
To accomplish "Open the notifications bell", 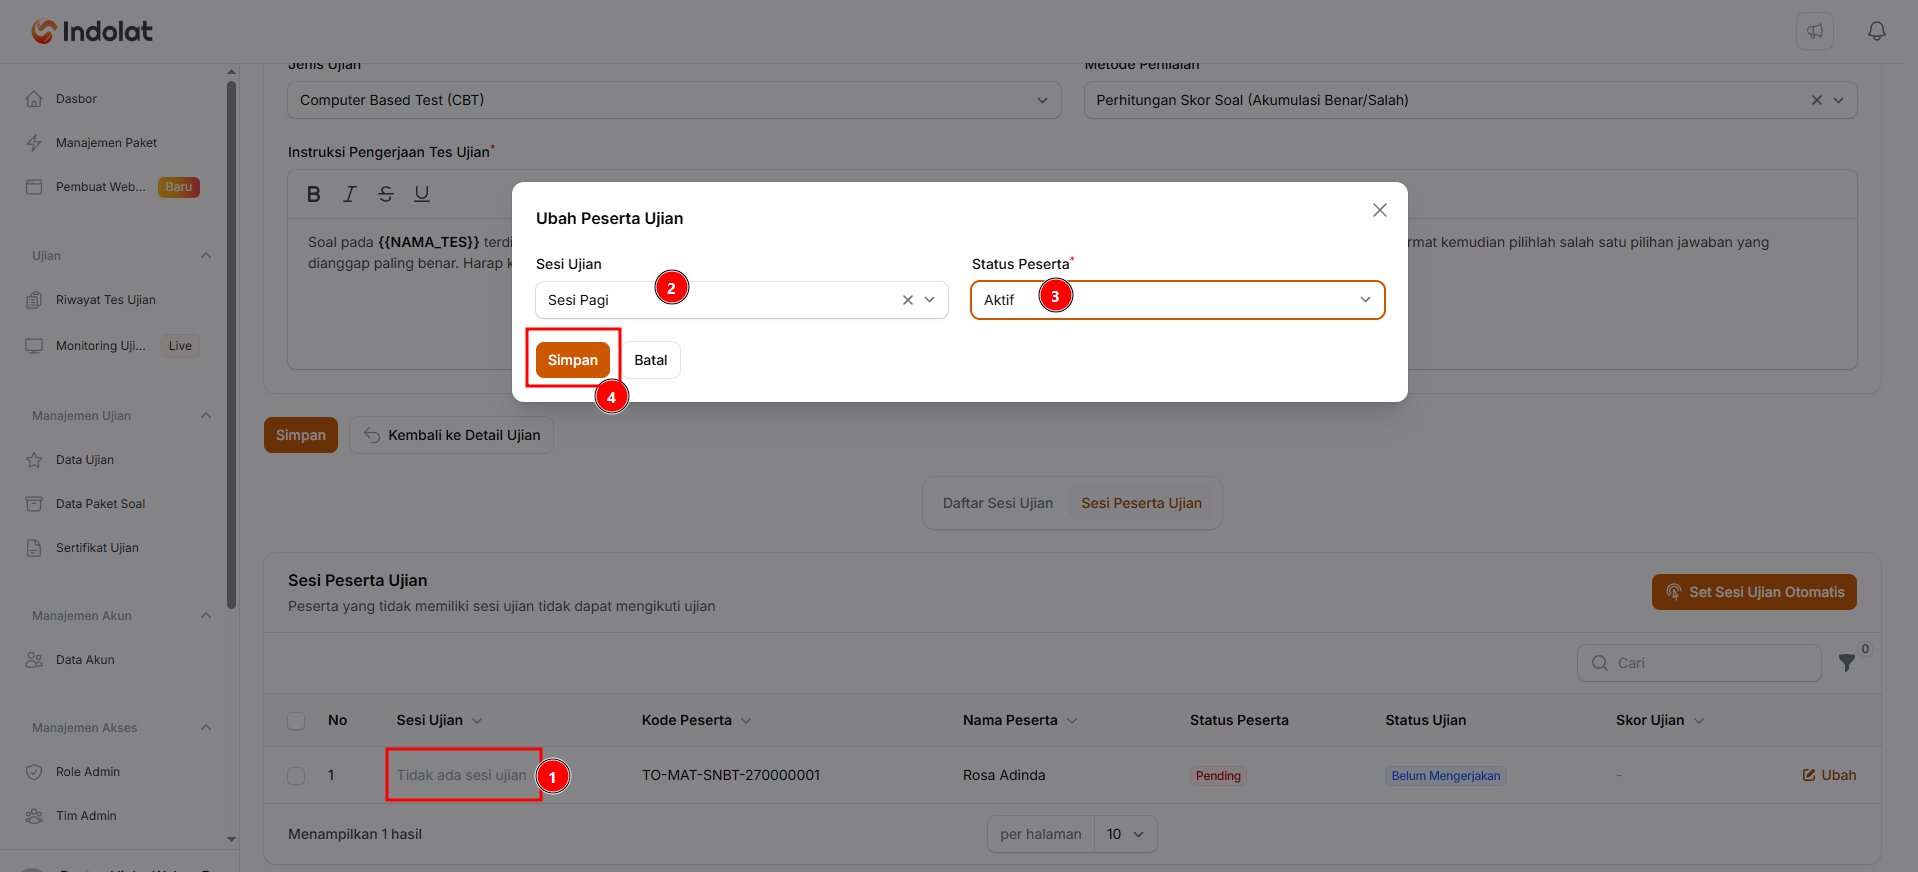I will [x=1877, y=31].
